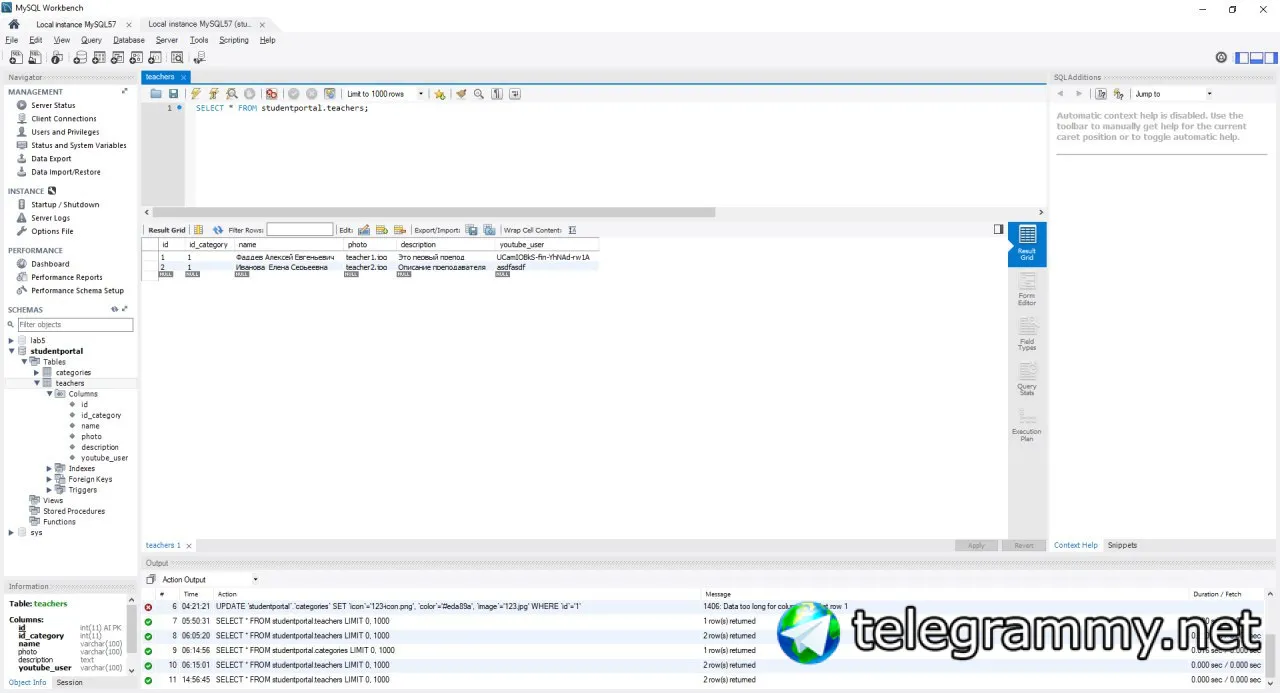Select the categories table in schema tree

click(73, 372)
